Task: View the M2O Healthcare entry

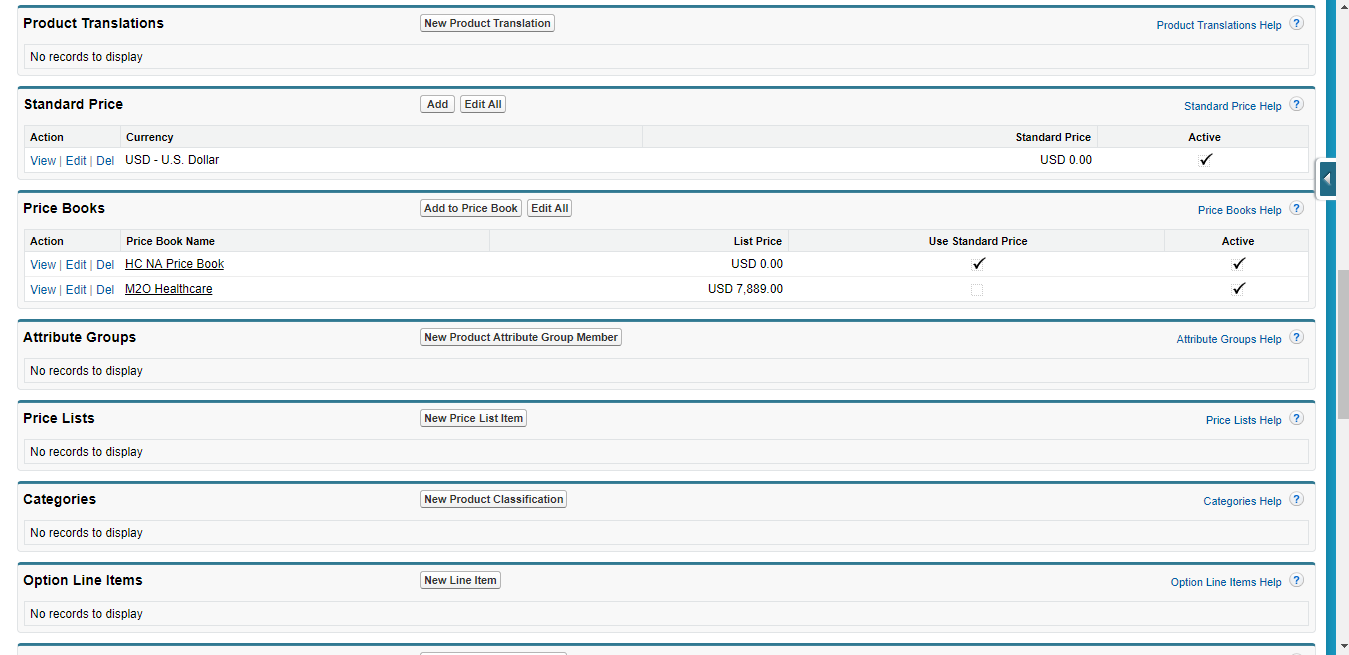Action: [43, 290]
